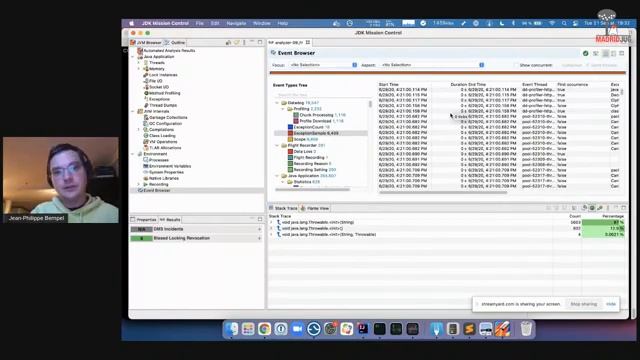The image size is (640, 360).
Task: Select Garbage Collections page icon
Action: click(146, 118)
